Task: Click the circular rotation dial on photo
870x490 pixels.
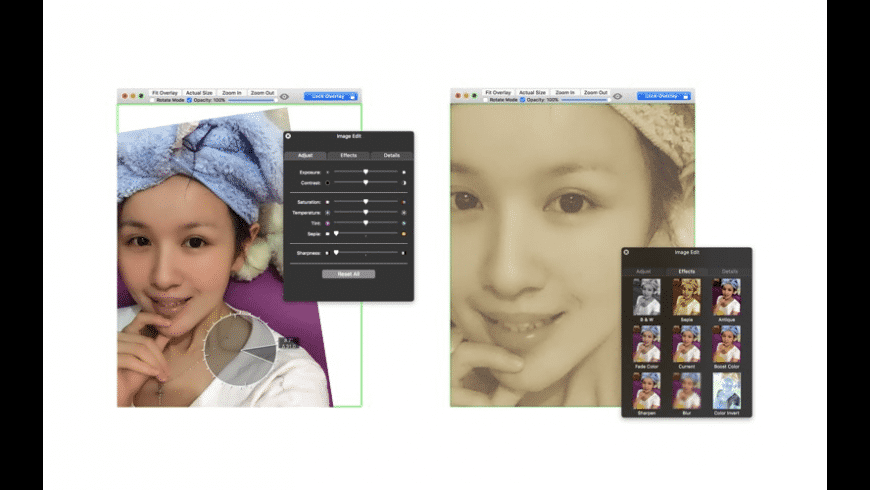Action: (240, 350)
